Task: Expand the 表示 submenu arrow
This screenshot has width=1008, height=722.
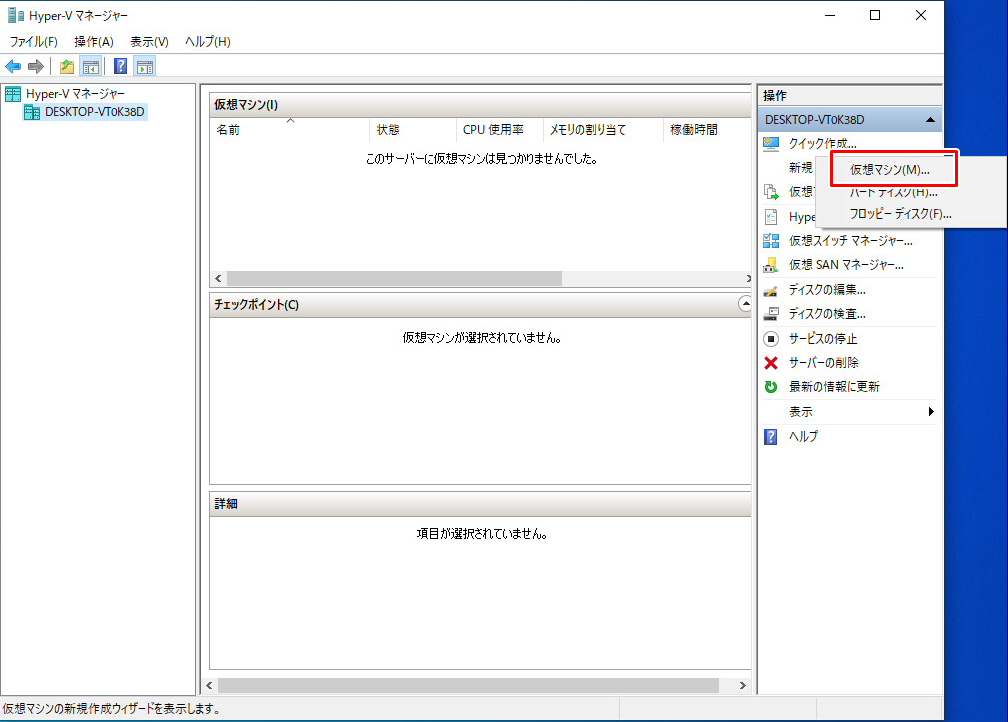Action: click(x=931, y=412)
